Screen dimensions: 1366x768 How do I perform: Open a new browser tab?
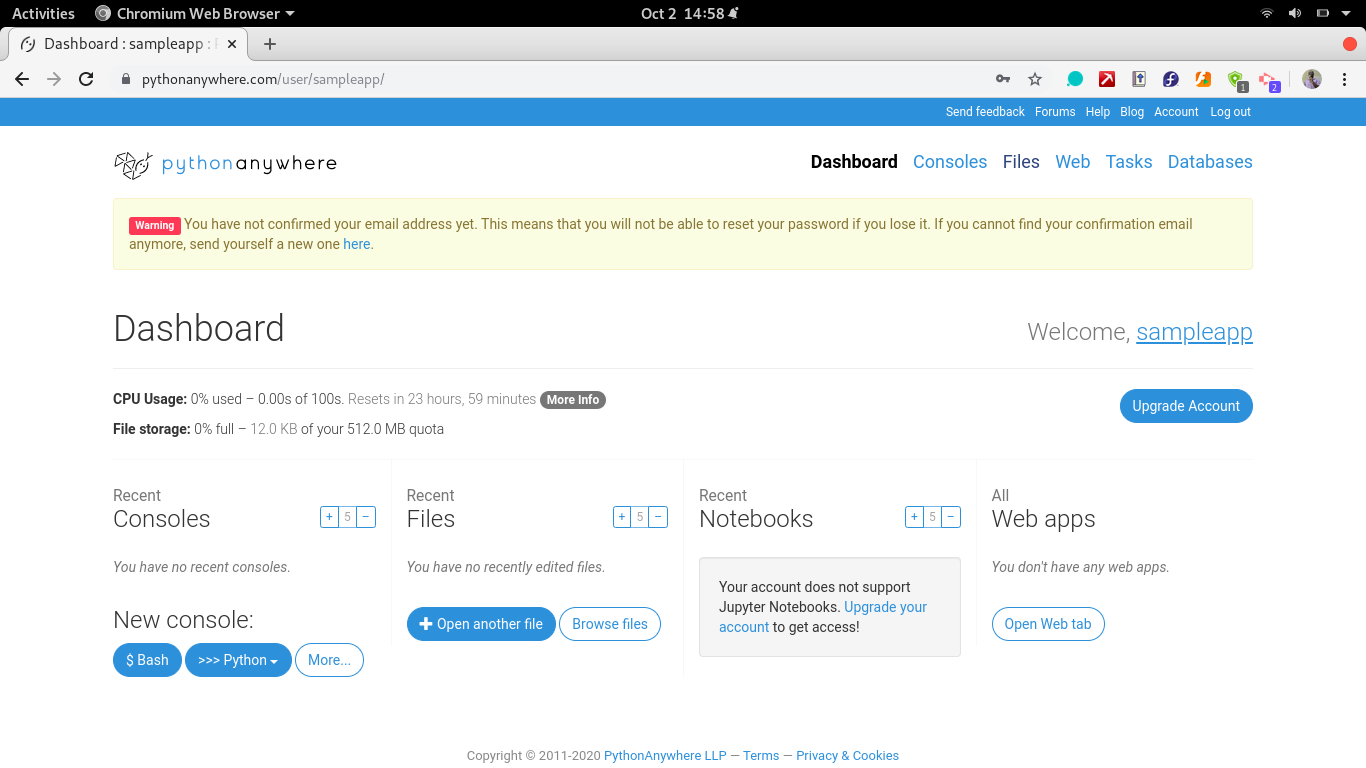pyautogui.click(x=270, y=44)
